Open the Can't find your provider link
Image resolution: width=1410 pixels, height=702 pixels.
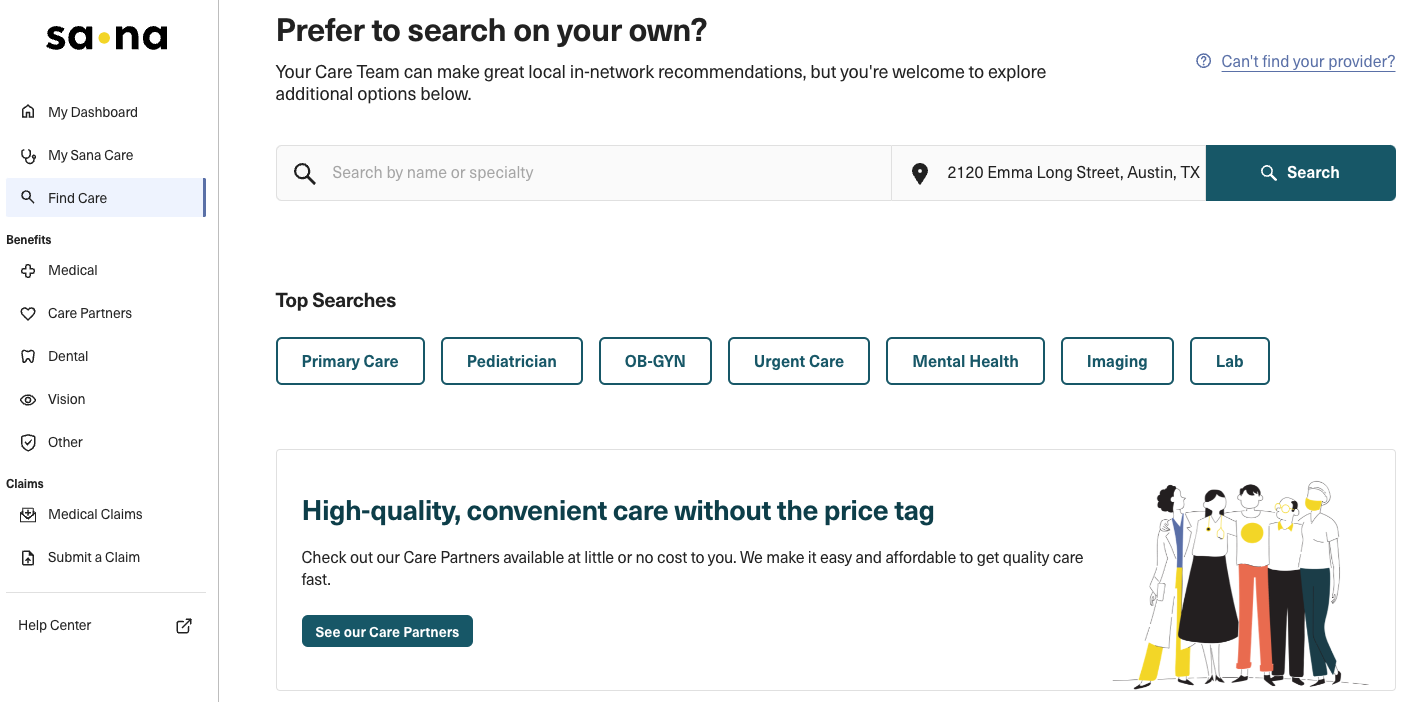click(1307, 61)
